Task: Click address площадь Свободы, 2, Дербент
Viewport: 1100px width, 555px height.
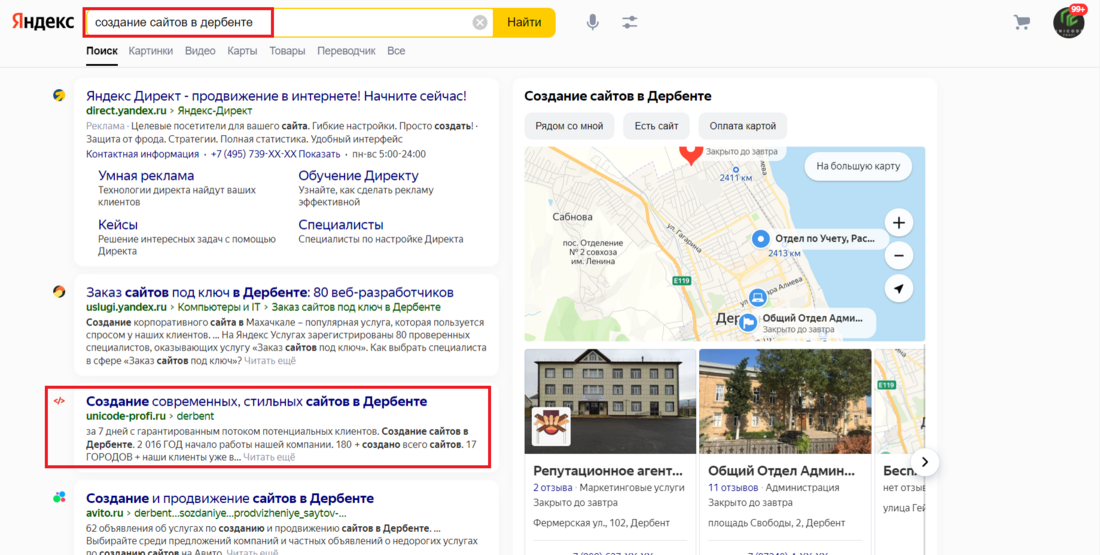Action: tap(777, 523)
